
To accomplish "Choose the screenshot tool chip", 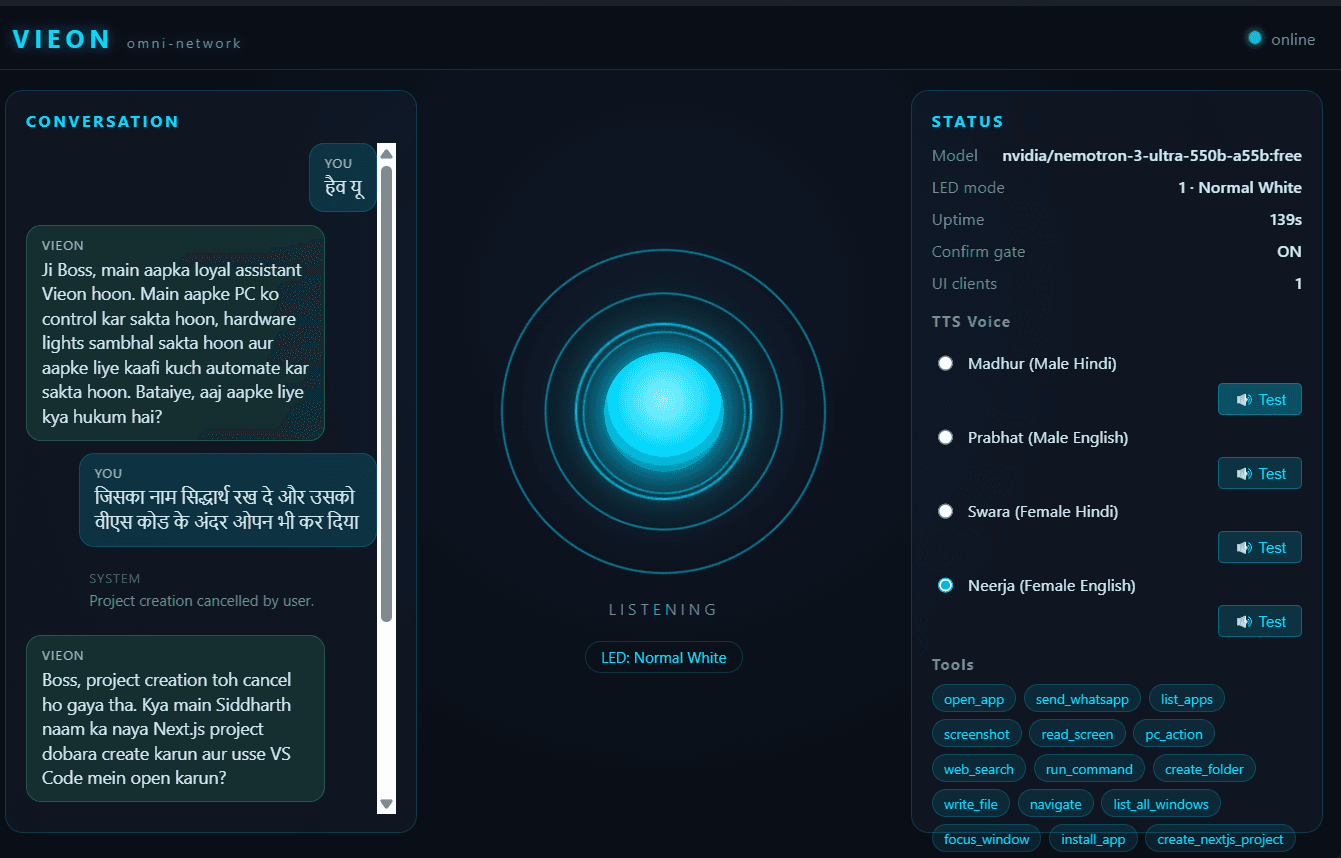I will 977,734.
